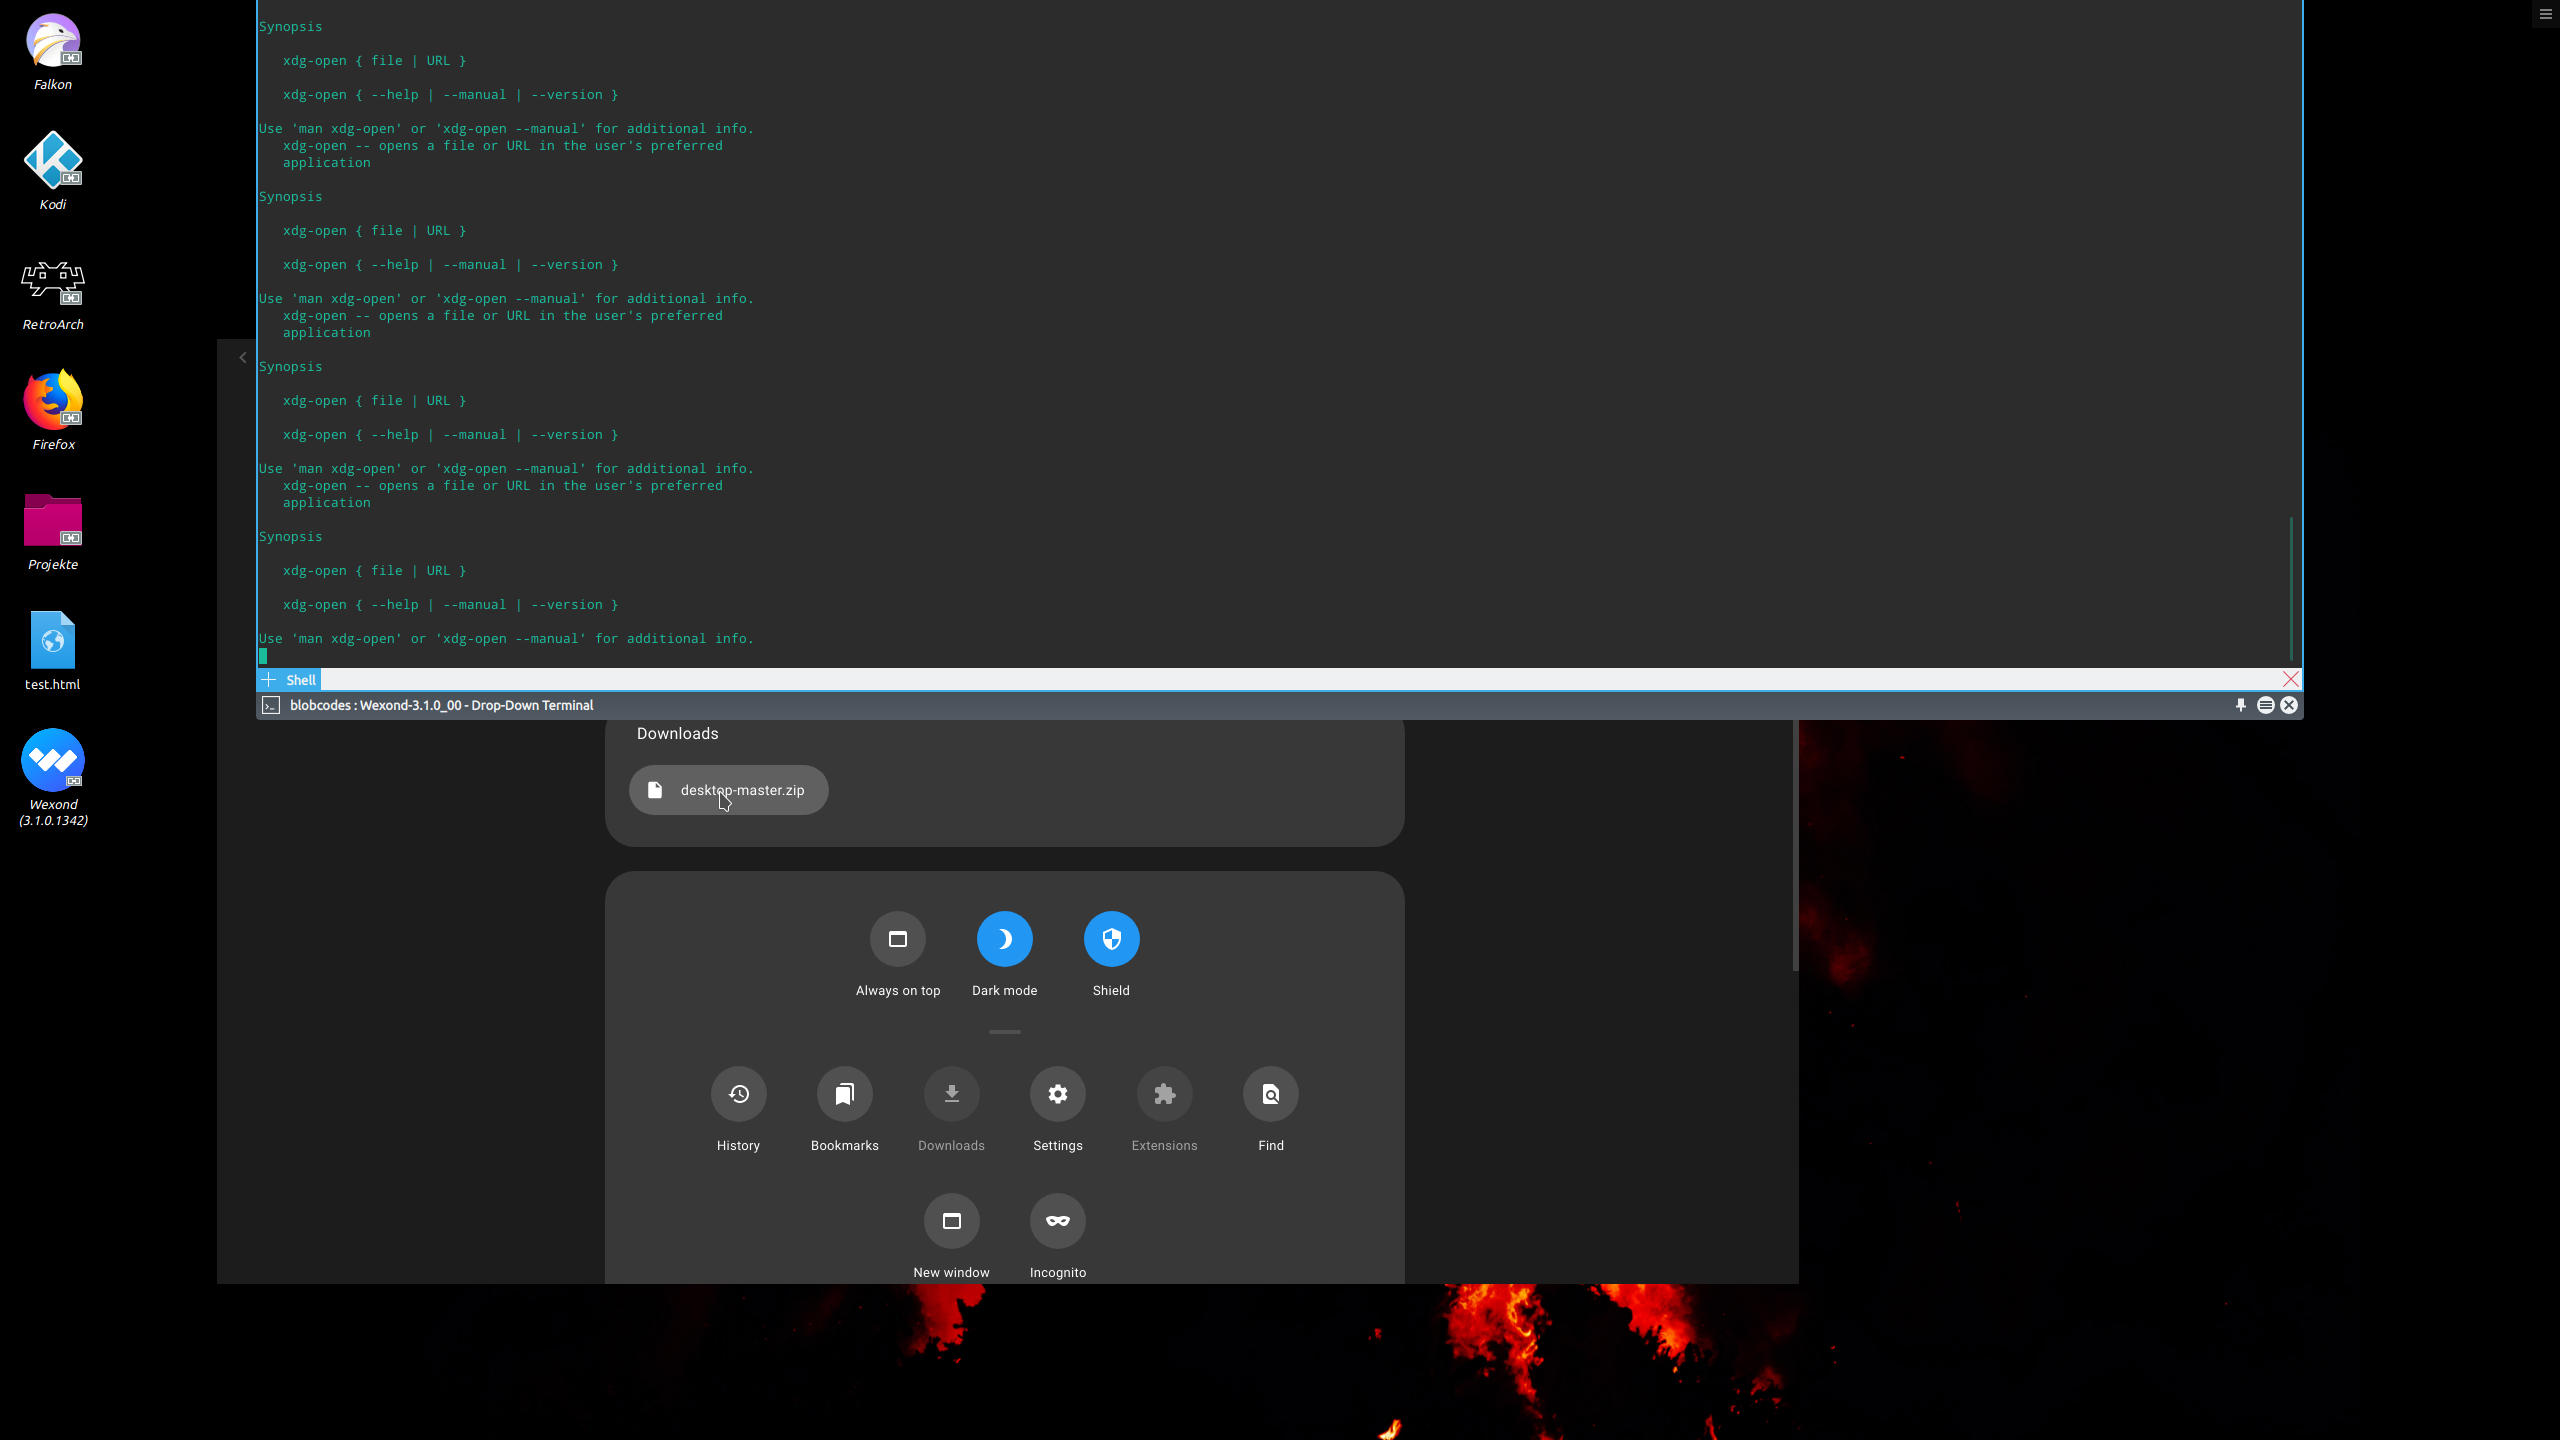
Task: Open the desktop-master.zip download
Action: click(x=728, y=790)
